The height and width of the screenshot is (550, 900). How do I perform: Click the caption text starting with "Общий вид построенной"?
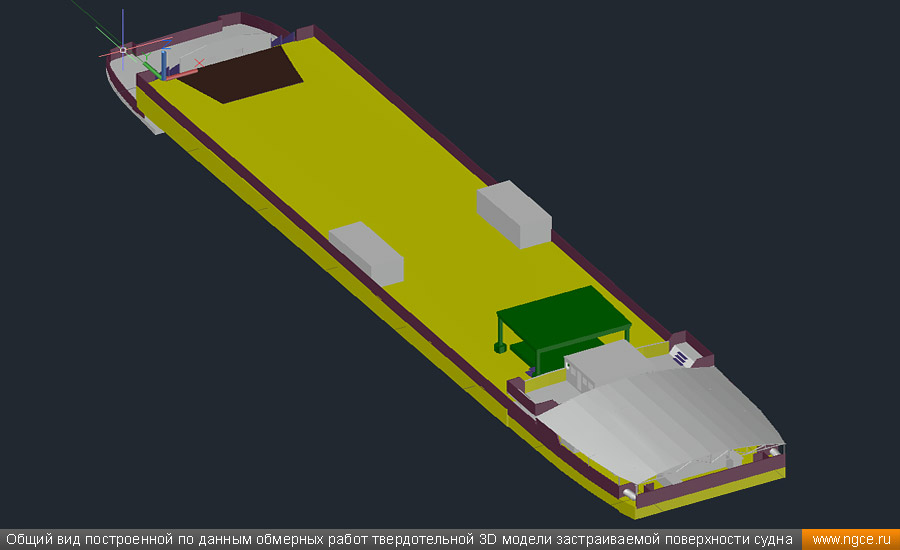(x=399, y=540)
